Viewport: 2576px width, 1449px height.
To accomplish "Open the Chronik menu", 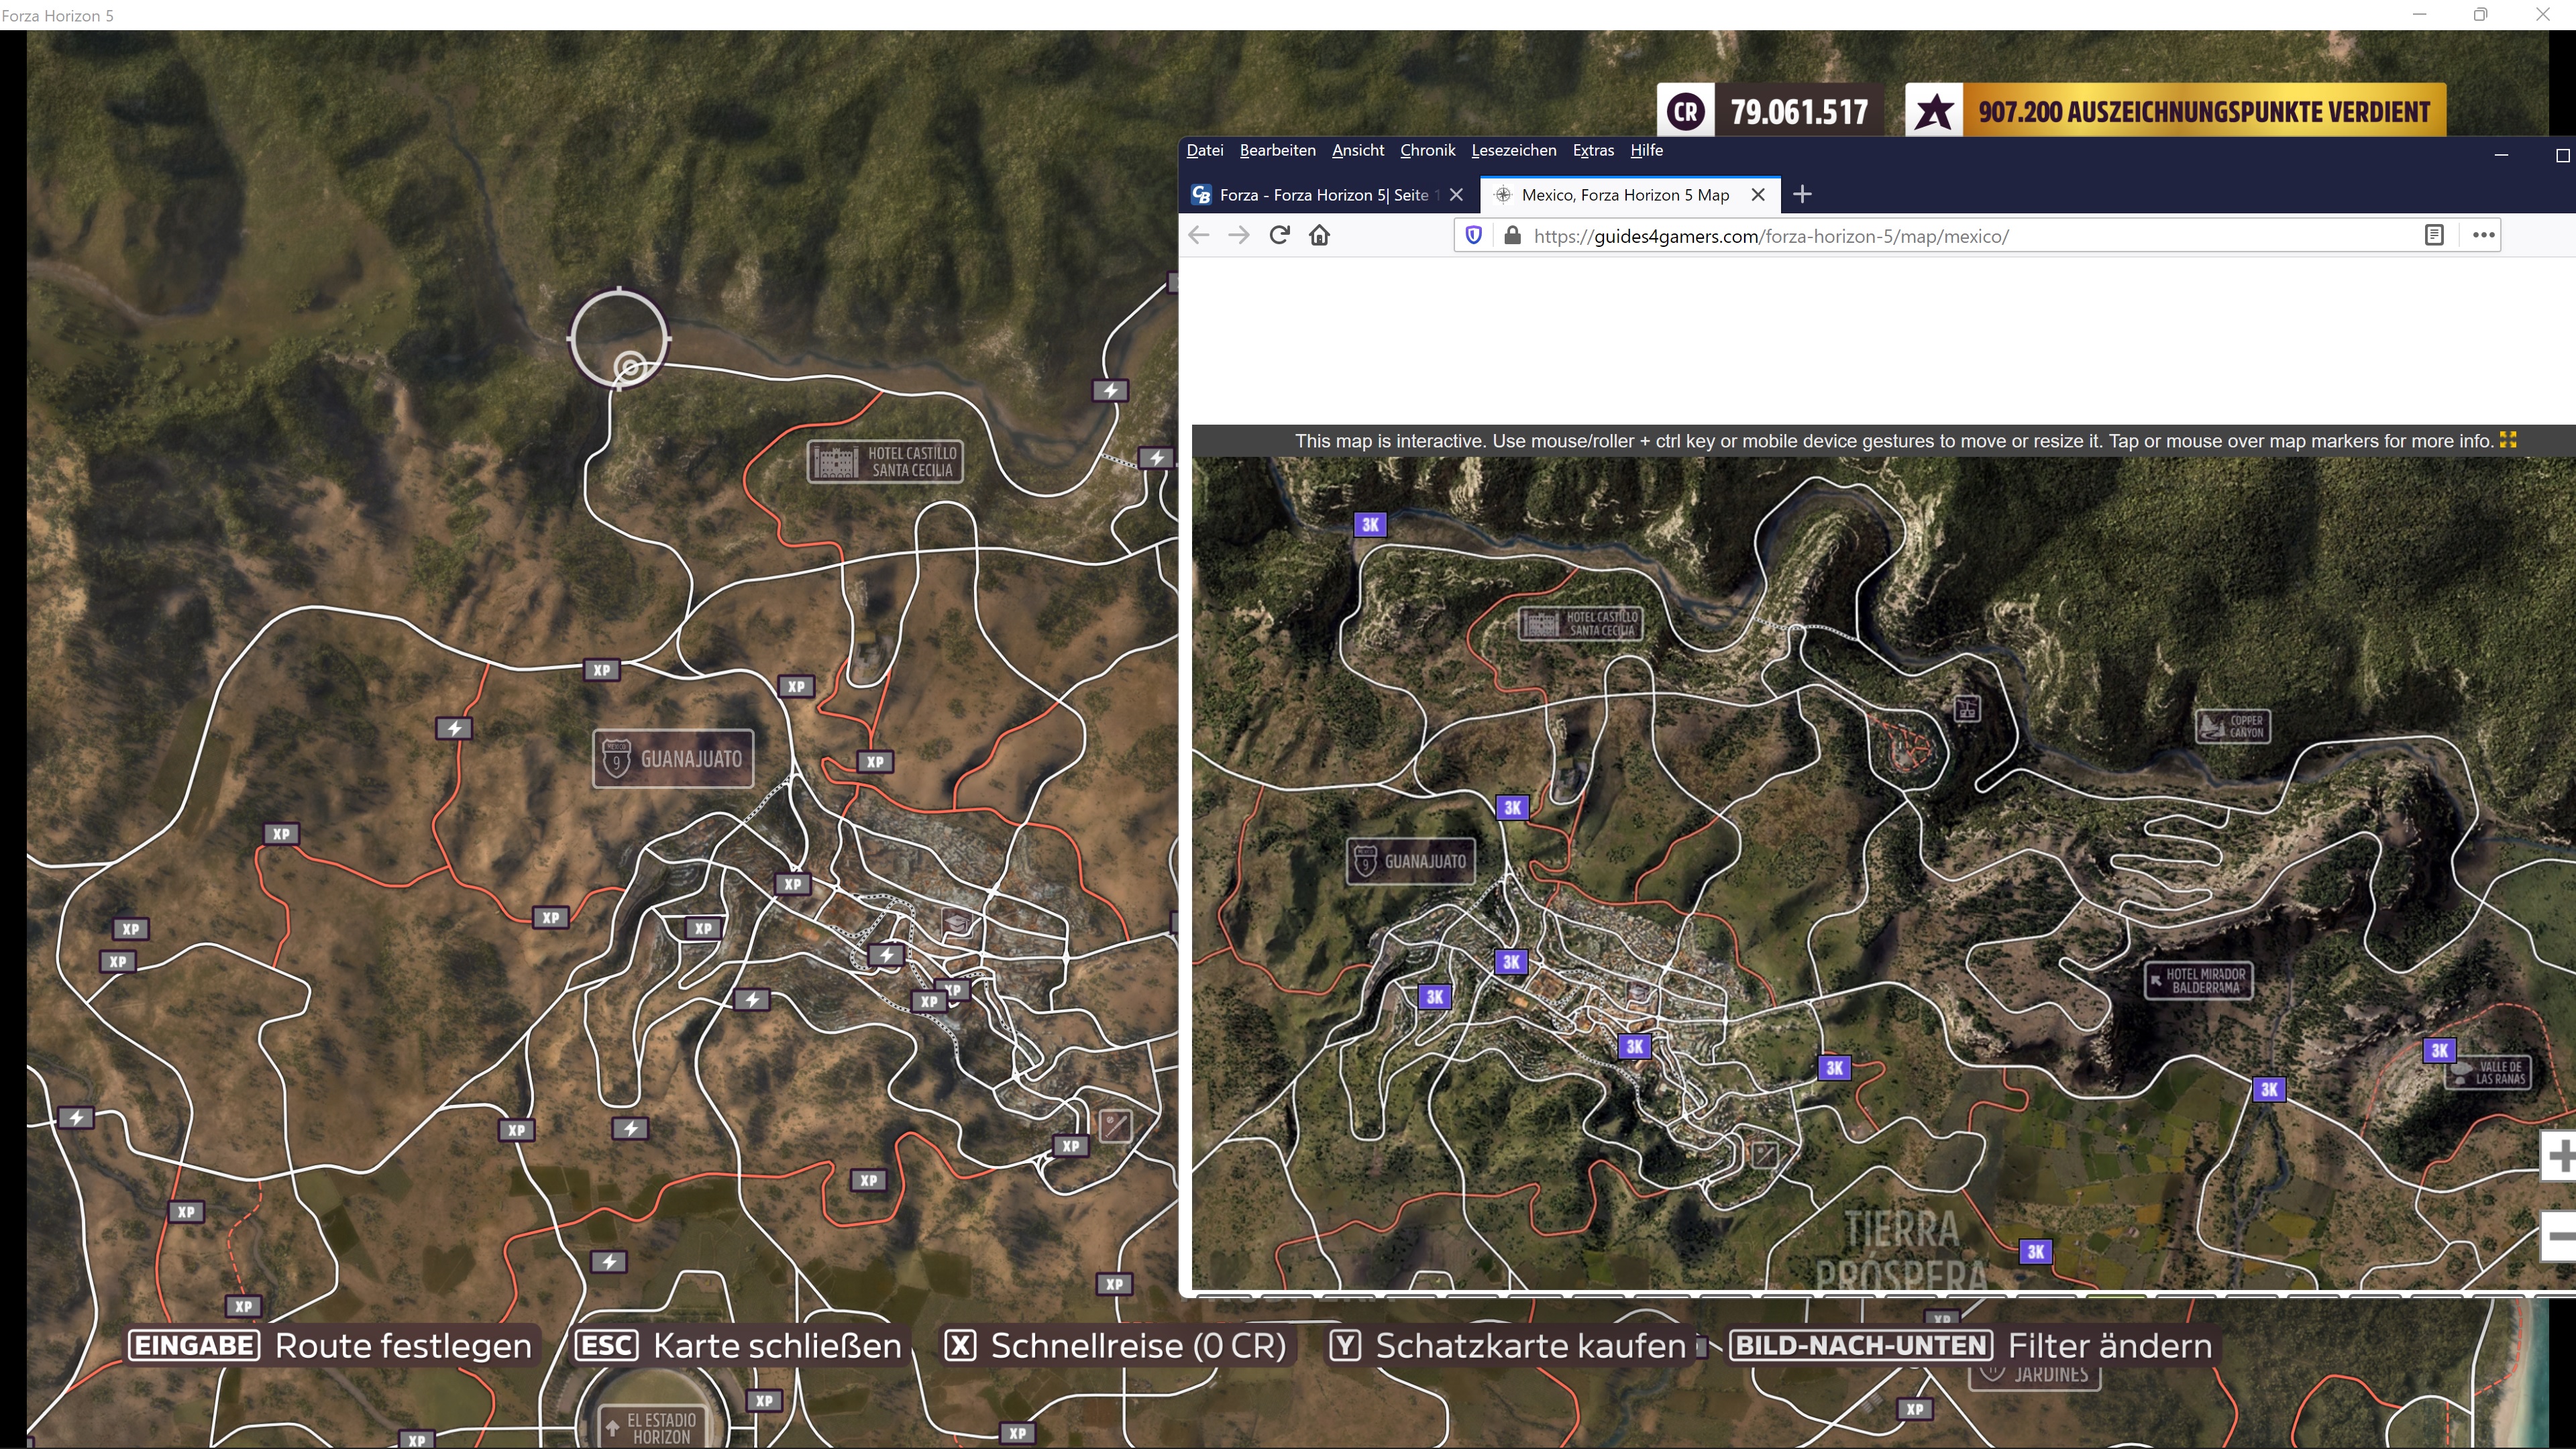I will click(x=1427, y=150).
